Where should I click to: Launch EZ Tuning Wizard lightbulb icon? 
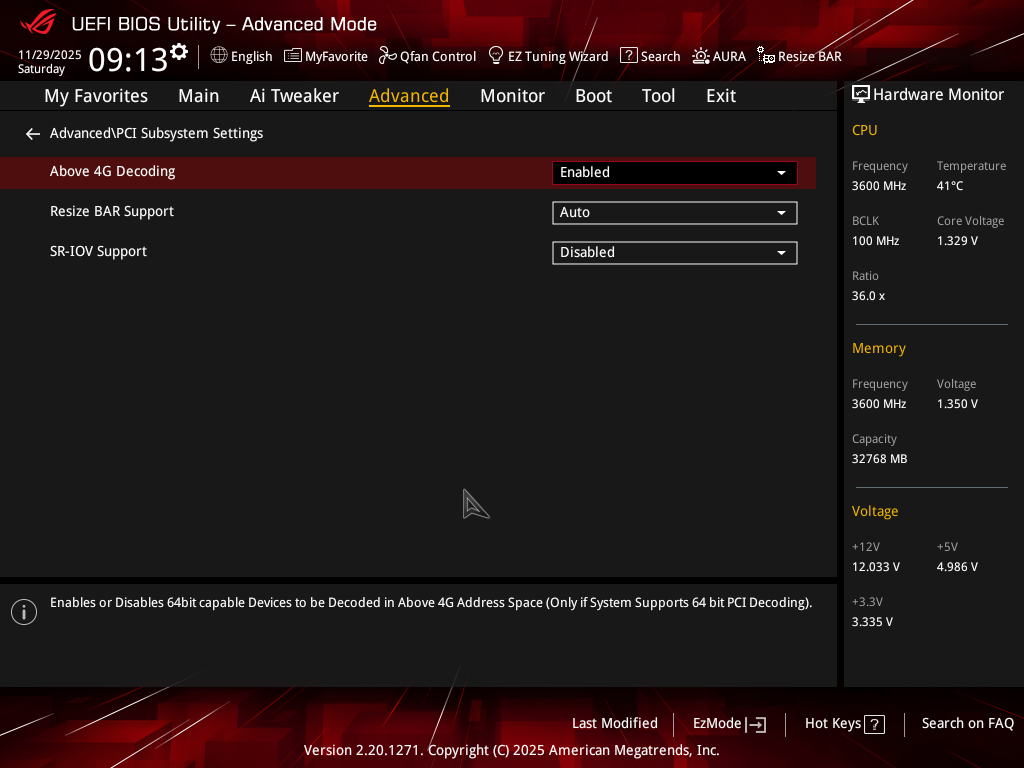pyautogui.click(x=496, y=56)
